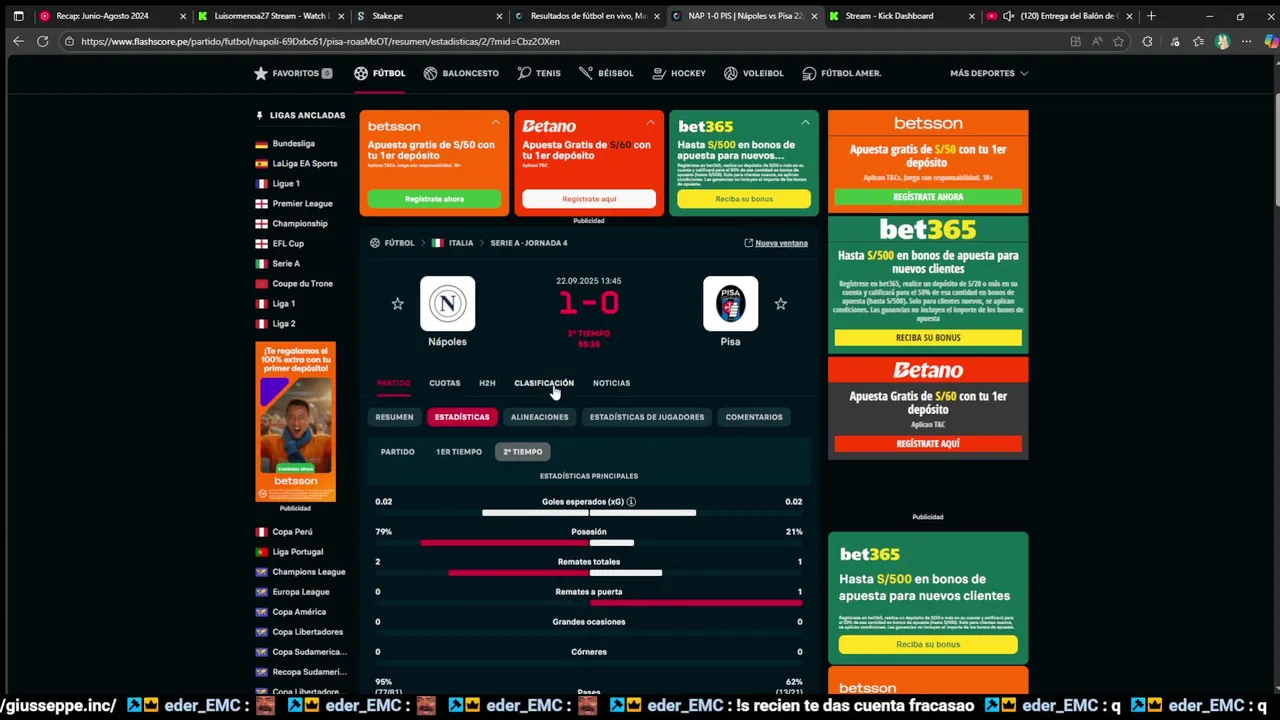Image resolution: width=1280 pixels, height=720 pixels.
Task: Collapse the Betano top ad chevron
Action: click(x=650, y=123)
